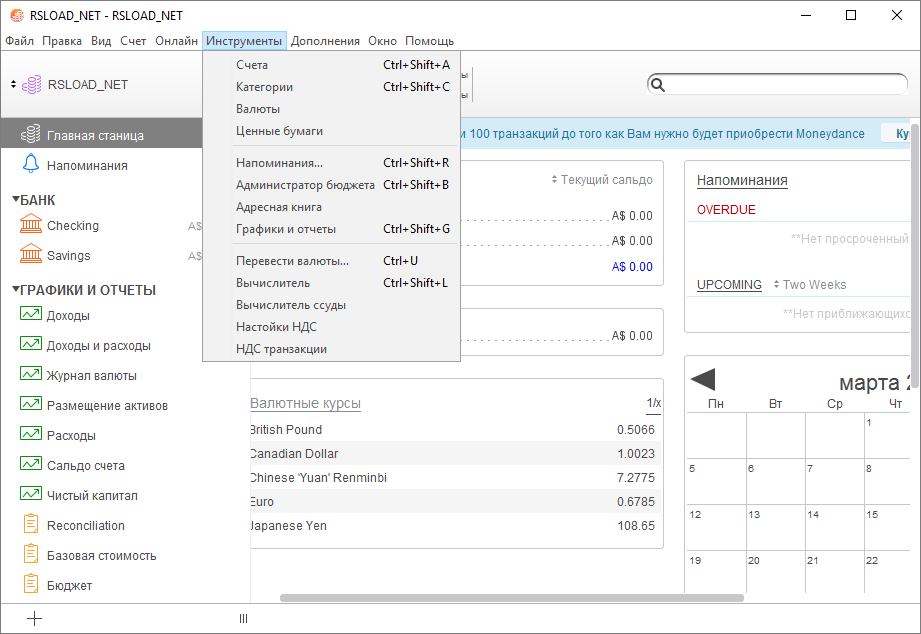Open the RSLOAD_NET account selector arrows

click(x=14, y=85)
